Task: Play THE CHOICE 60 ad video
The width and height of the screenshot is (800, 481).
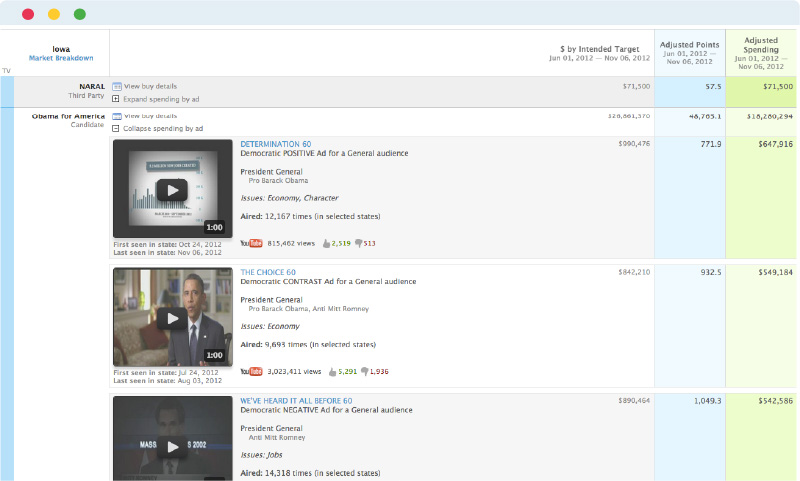Action: point(172,318)
